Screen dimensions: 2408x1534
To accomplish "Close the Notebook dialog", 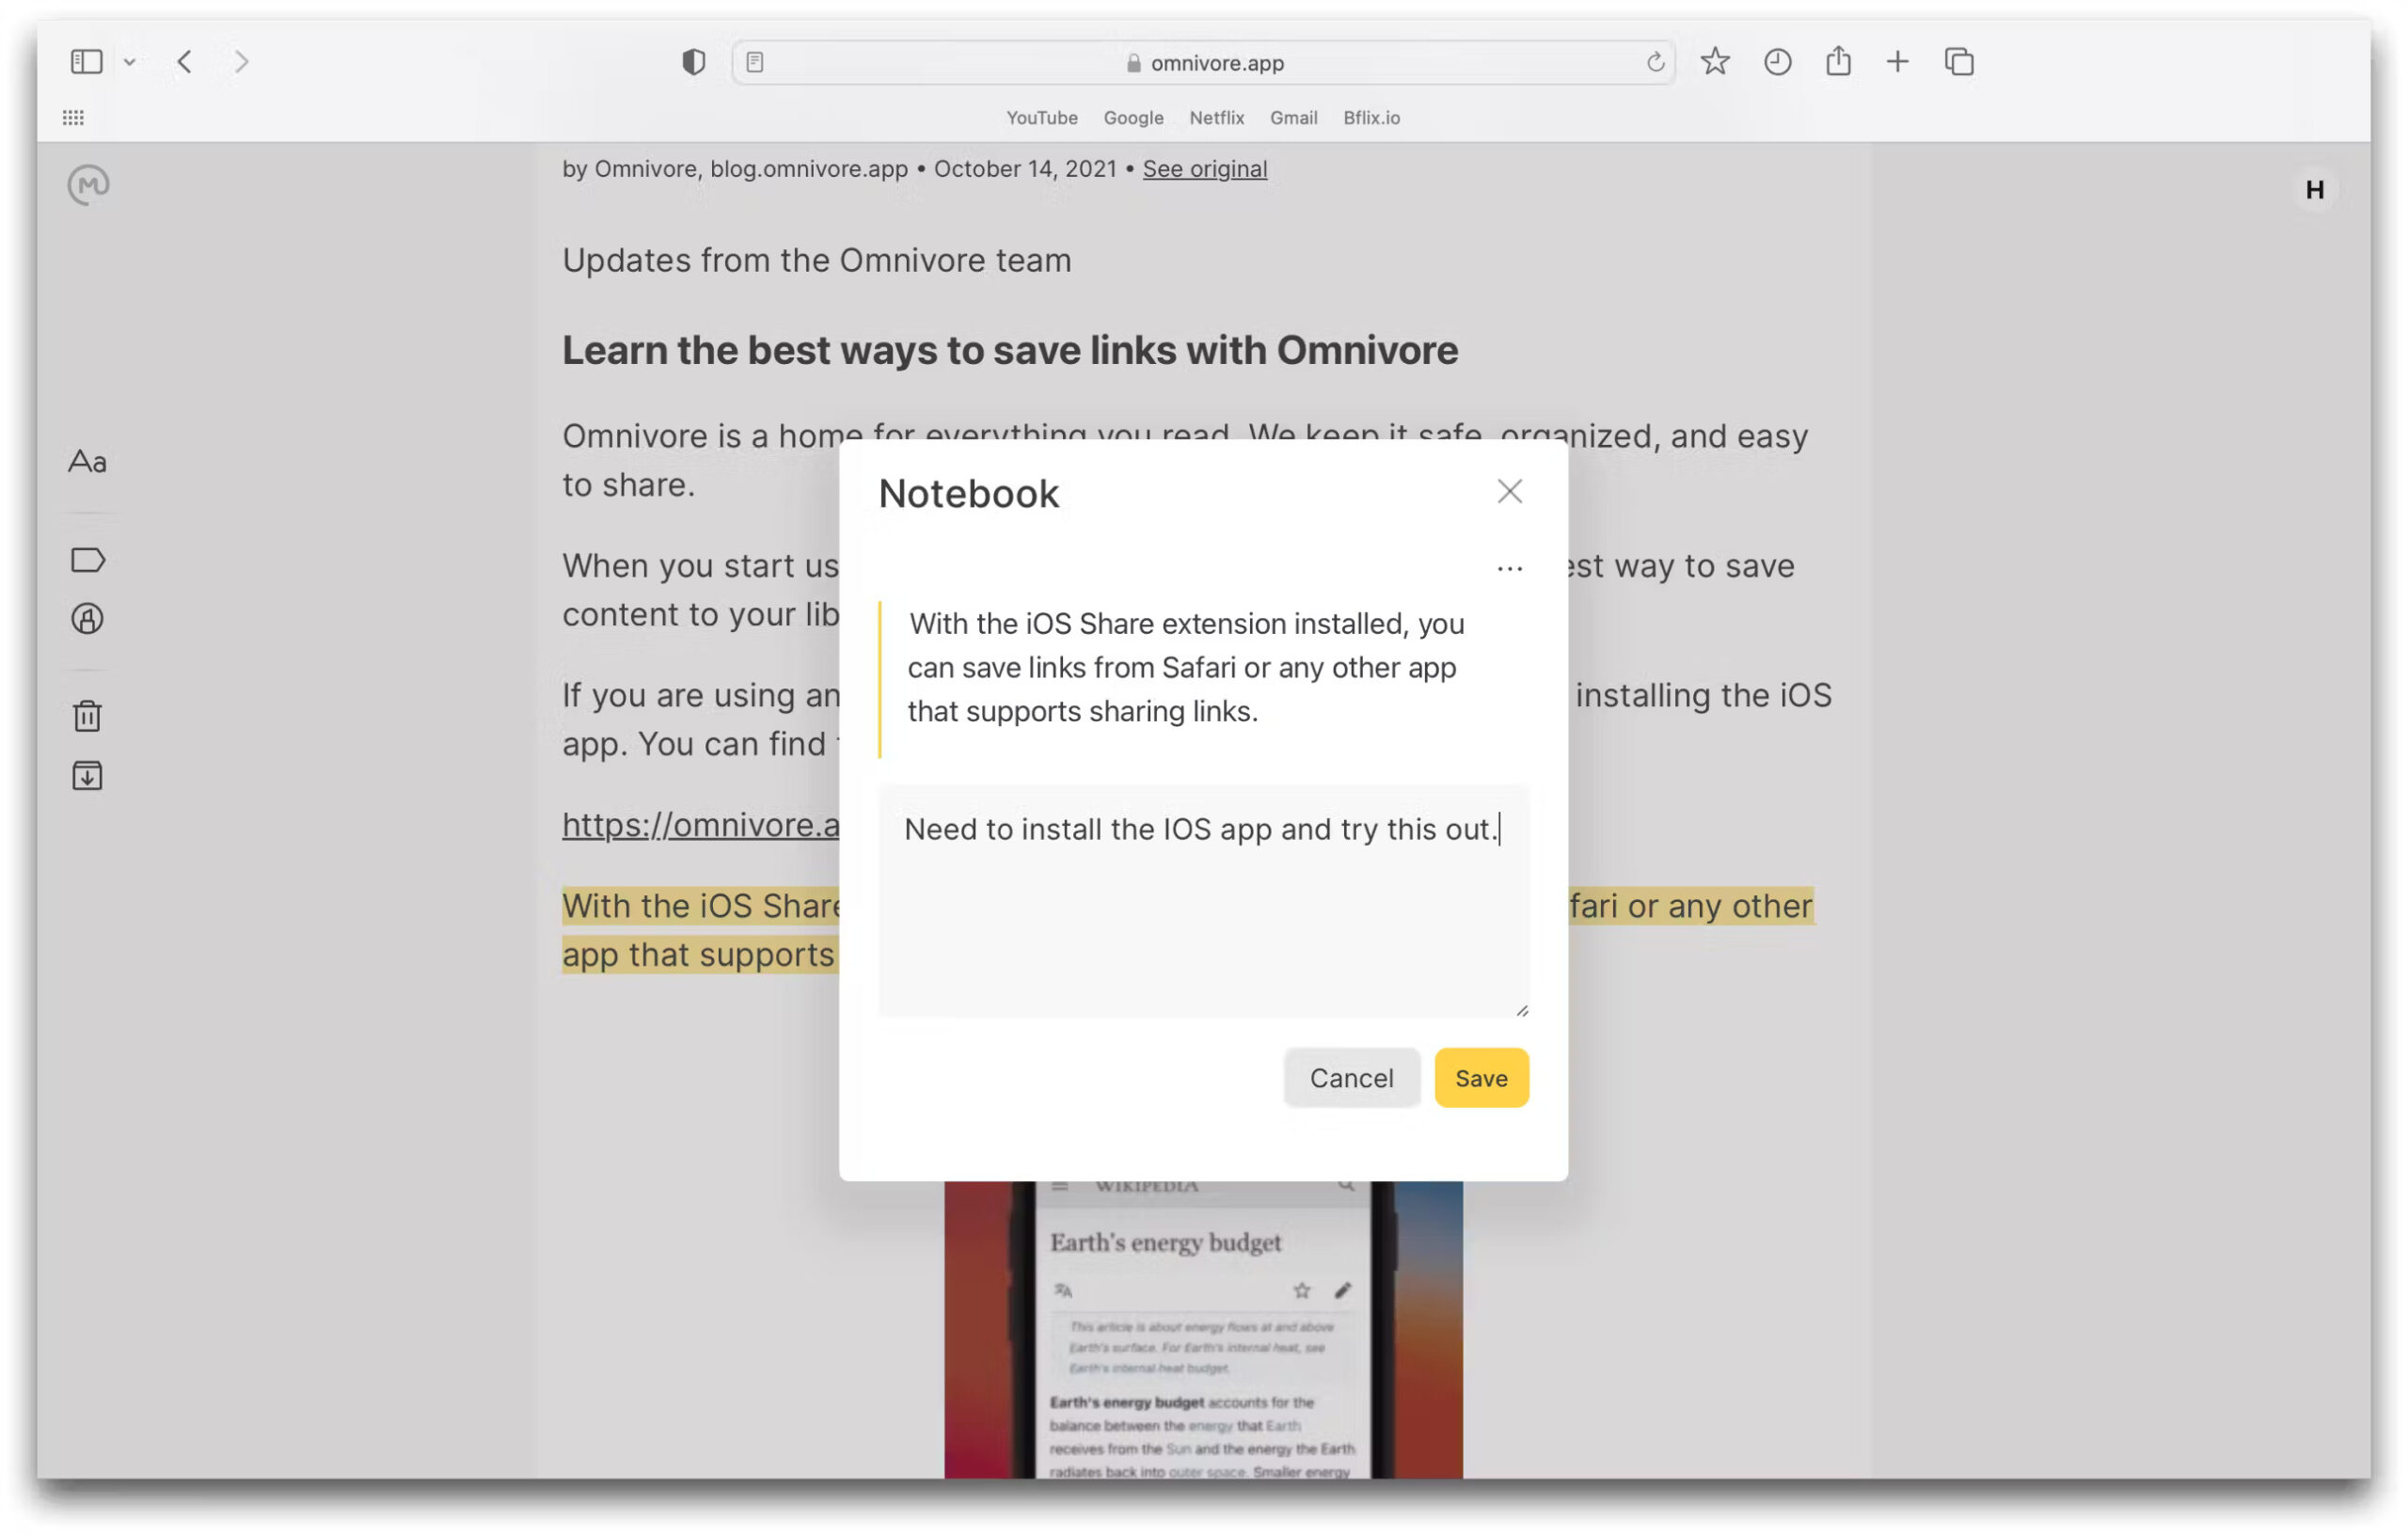I will [1509, 491].
